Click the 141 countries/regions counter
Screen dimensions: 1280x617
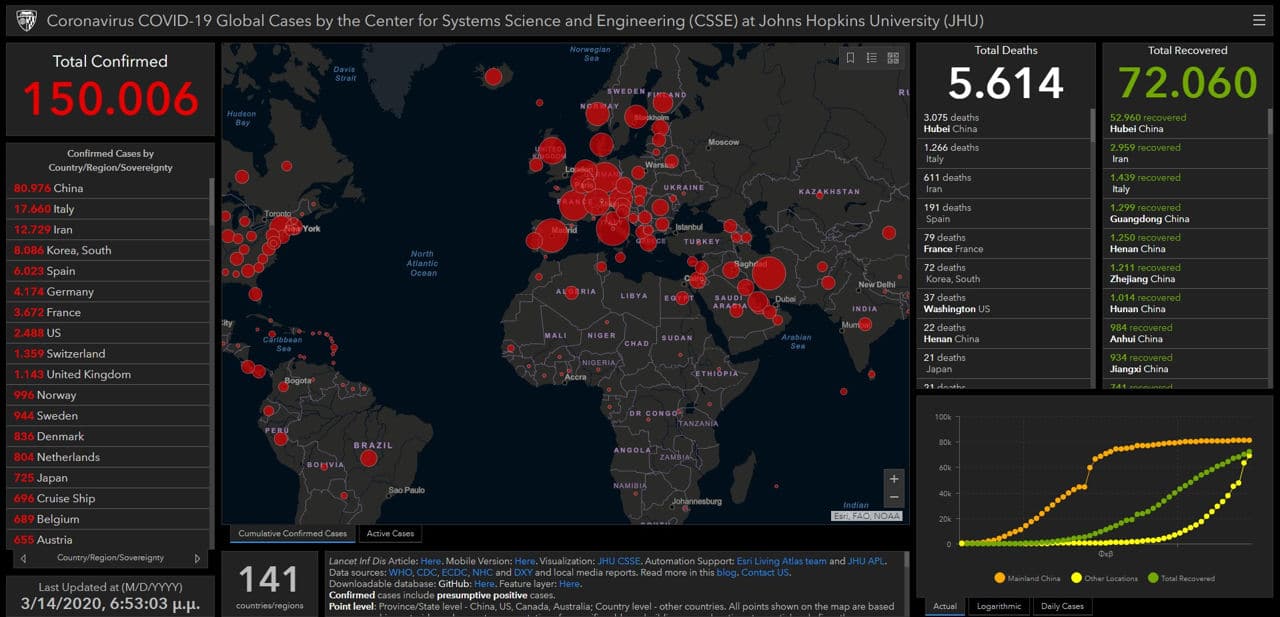pyautogui.click(x=269, y=584)
